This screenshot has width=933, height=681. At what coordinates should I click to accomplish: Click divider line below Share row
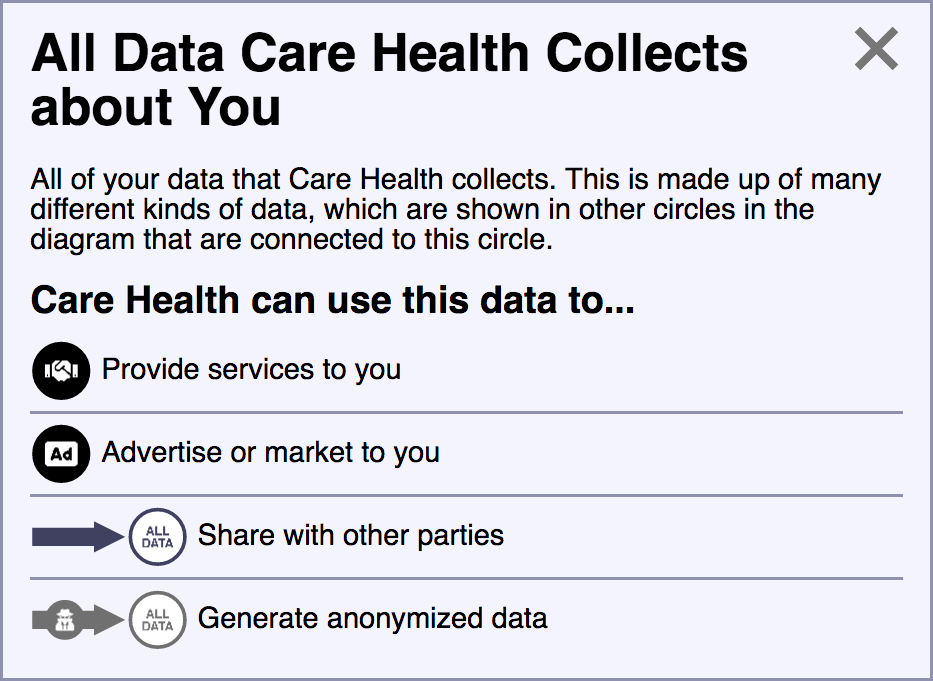click(x=466, y=578)
